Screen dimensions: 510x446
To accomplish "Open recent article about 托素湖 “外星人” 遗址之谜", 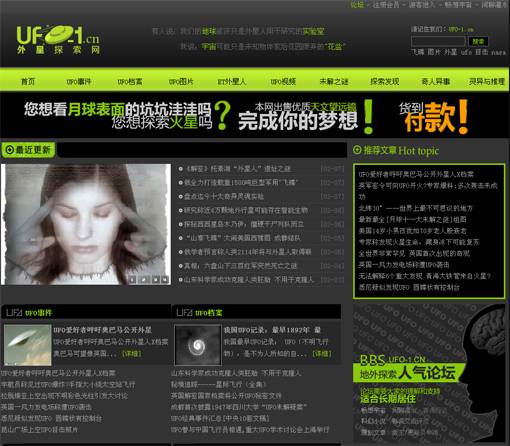I will tap(238, 169).
